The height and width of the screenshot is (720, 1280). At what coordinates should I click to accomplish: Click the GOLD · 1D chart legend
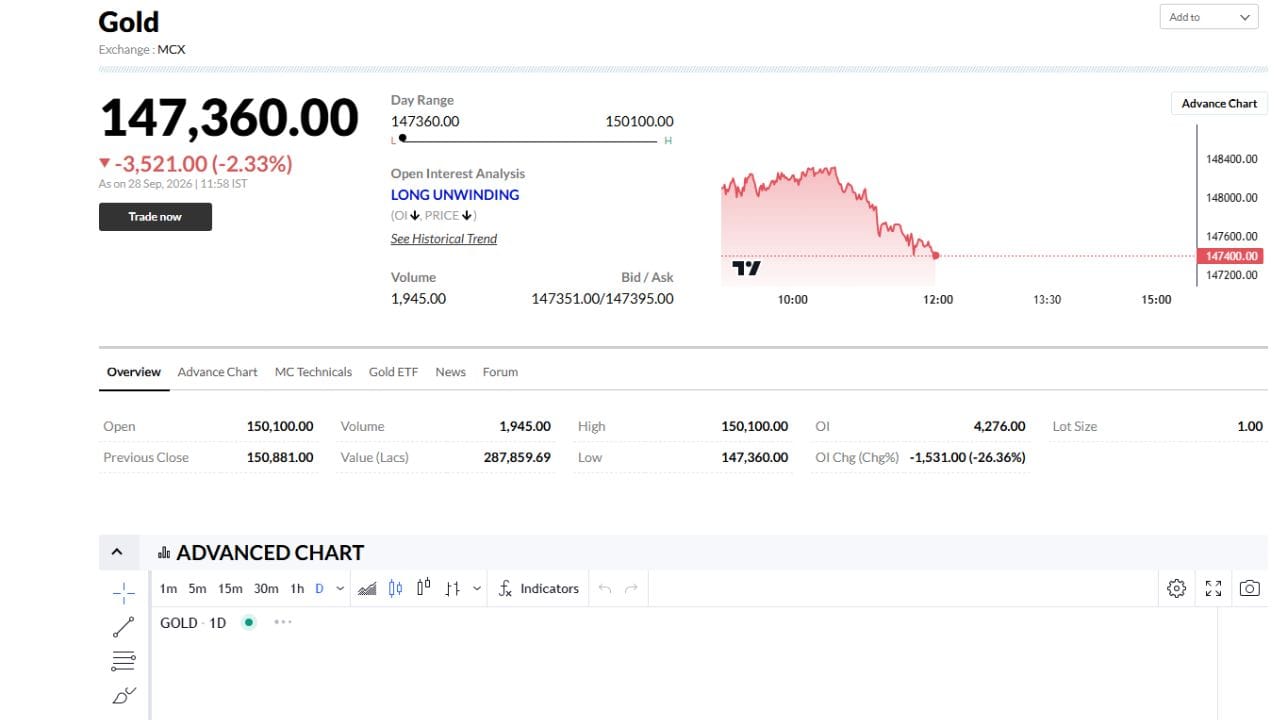193,623
